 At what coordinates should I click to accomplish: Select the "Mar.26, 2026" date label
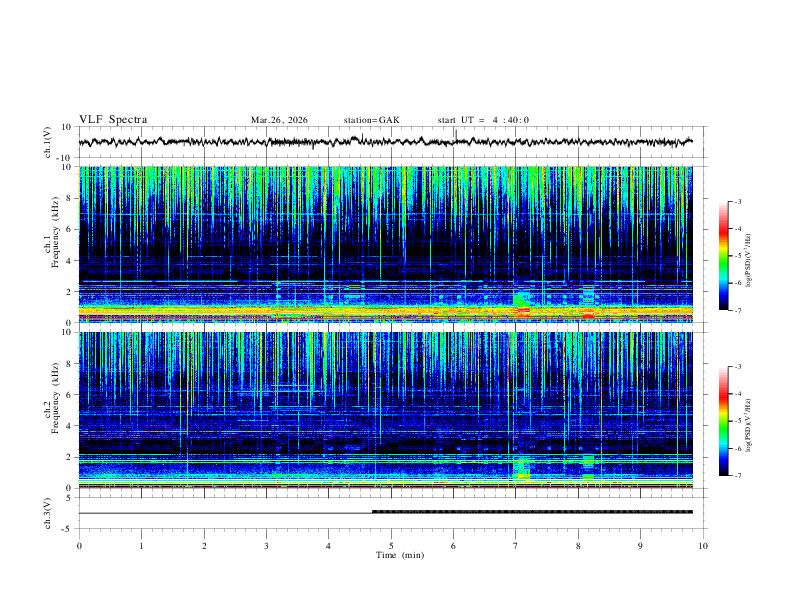click(x=279, y=120)
